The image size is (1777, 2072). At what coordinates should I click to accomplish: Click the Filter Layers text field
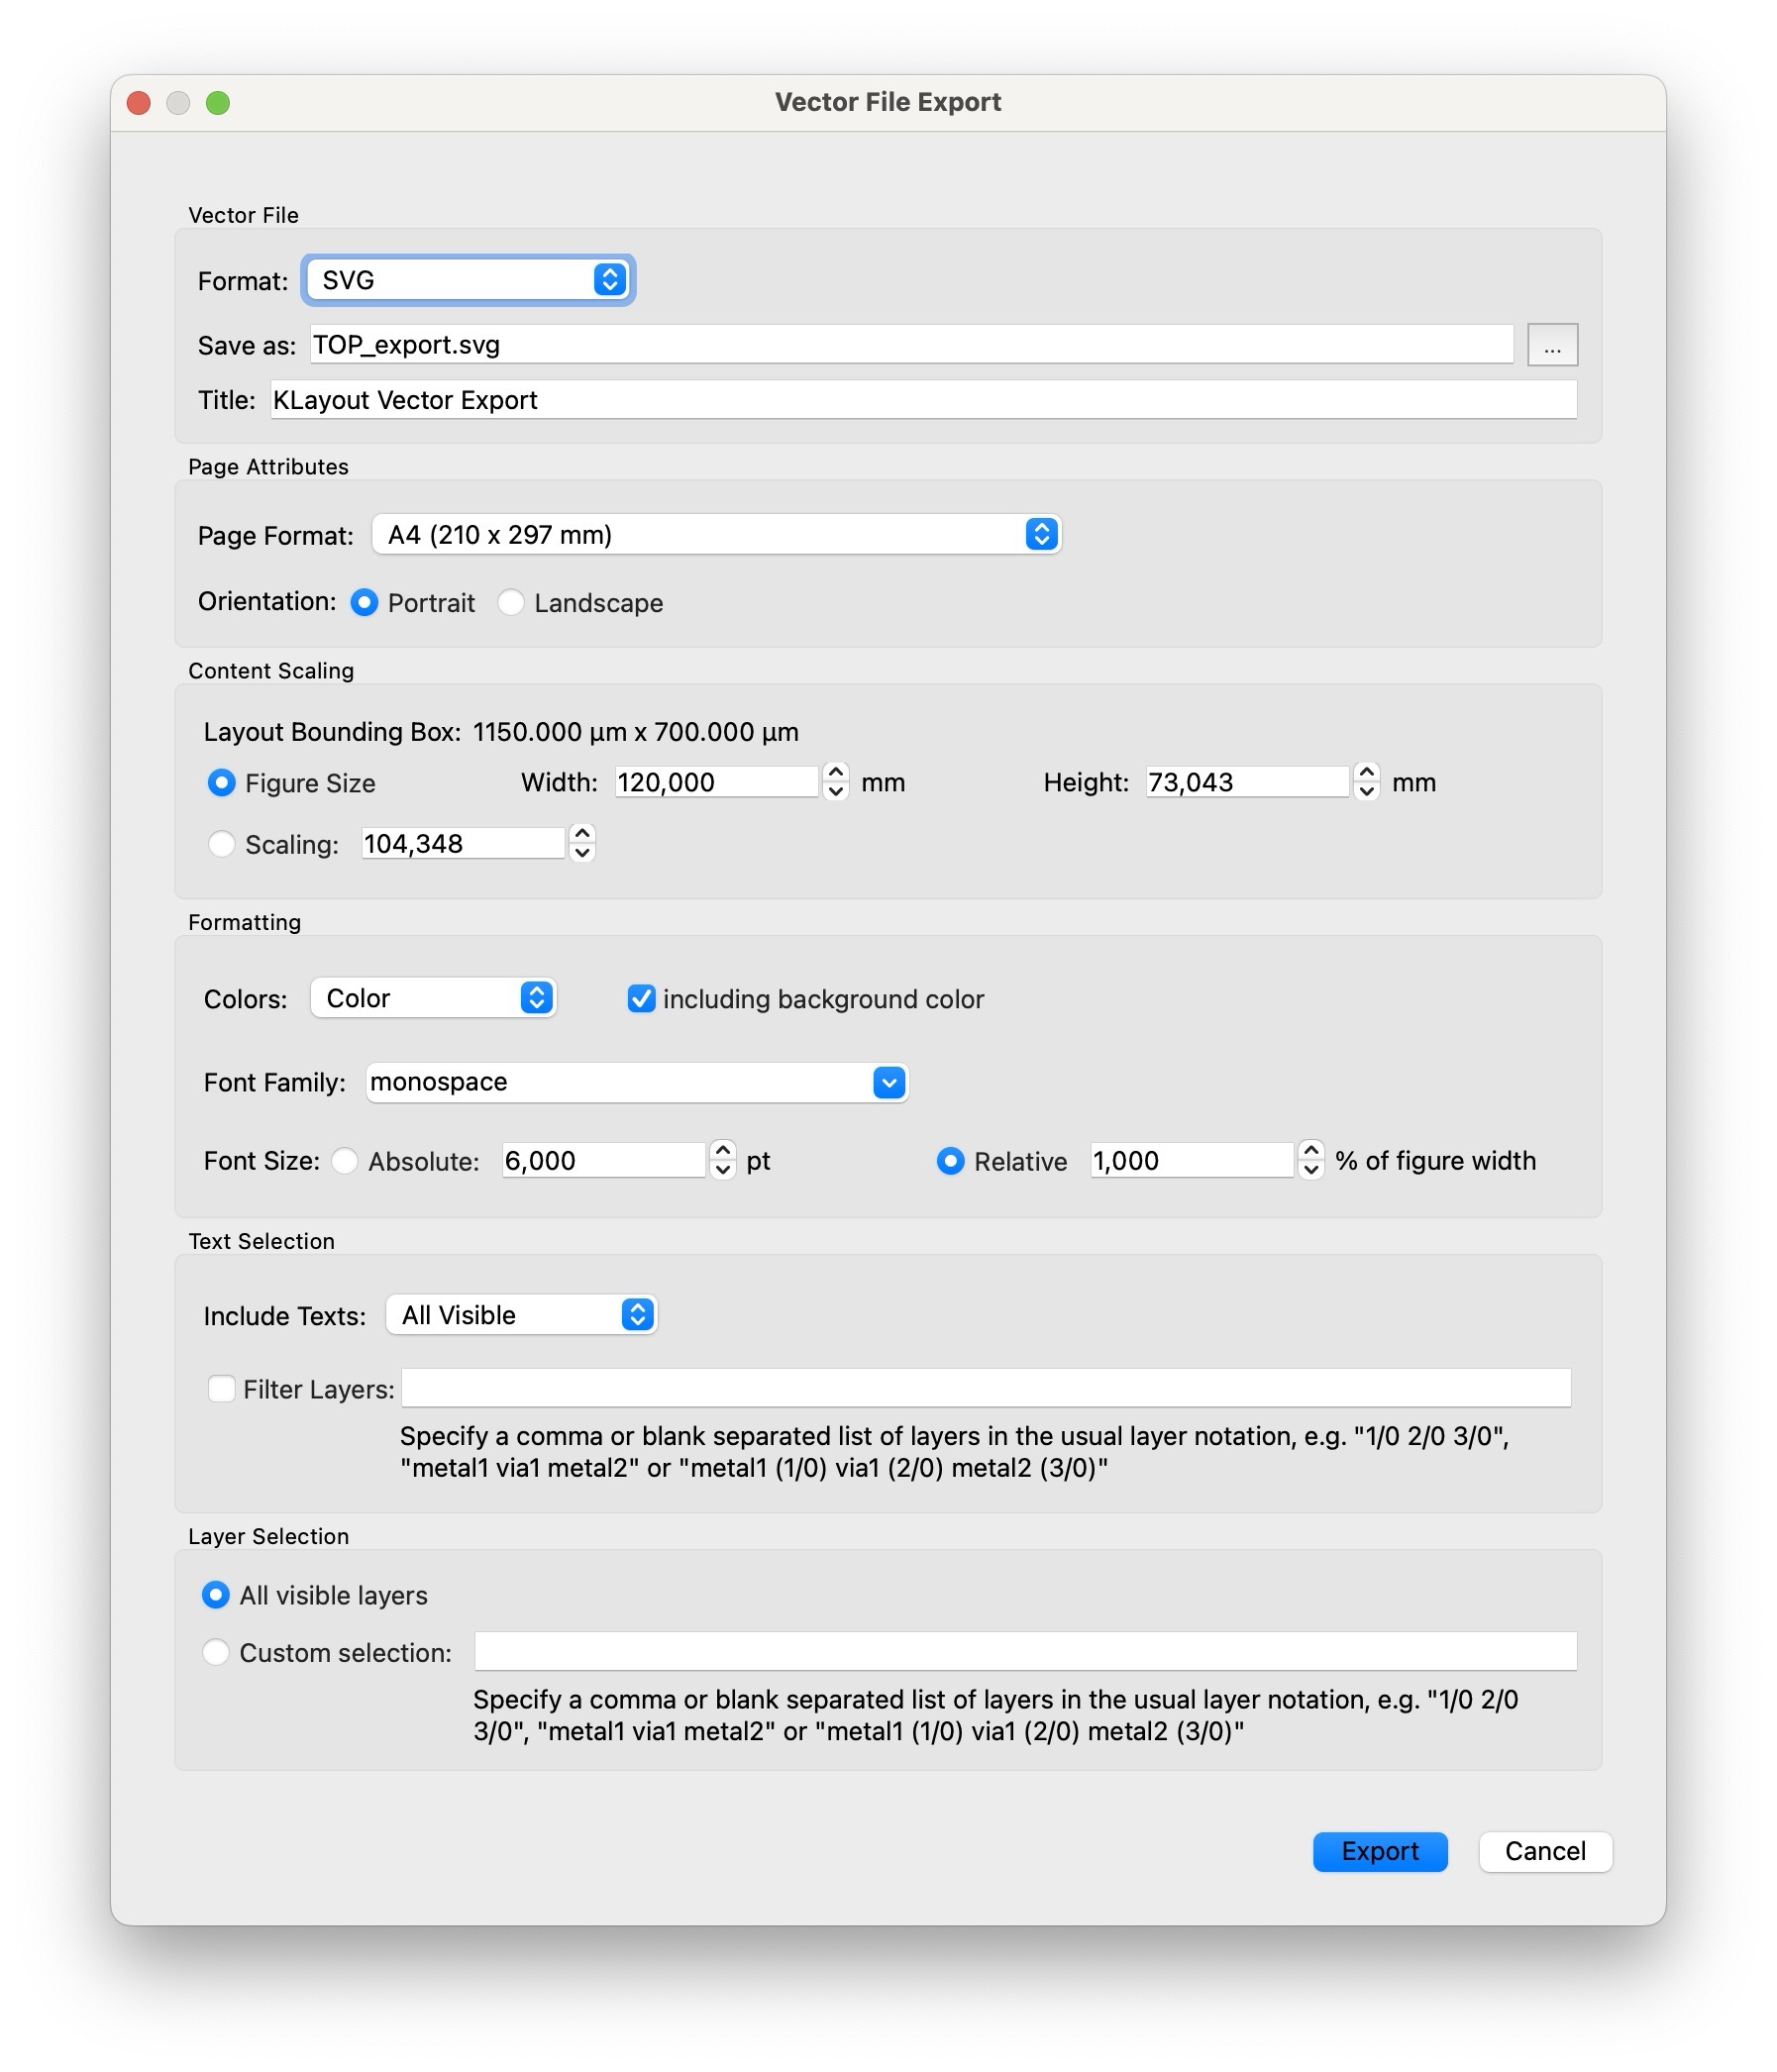(986, 1388)
